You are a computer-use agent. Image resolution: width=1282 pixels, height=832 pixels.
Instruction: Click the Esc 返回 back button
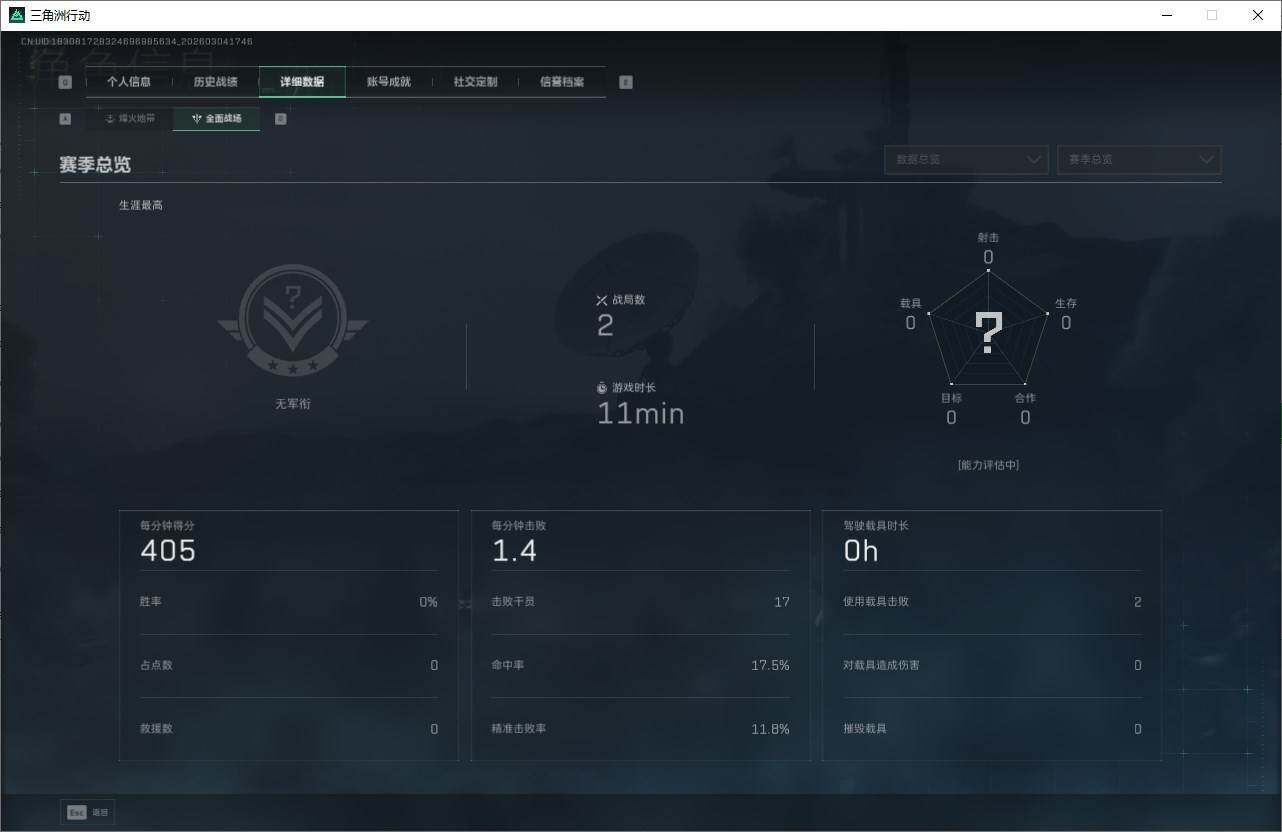(x=88, y=813)
